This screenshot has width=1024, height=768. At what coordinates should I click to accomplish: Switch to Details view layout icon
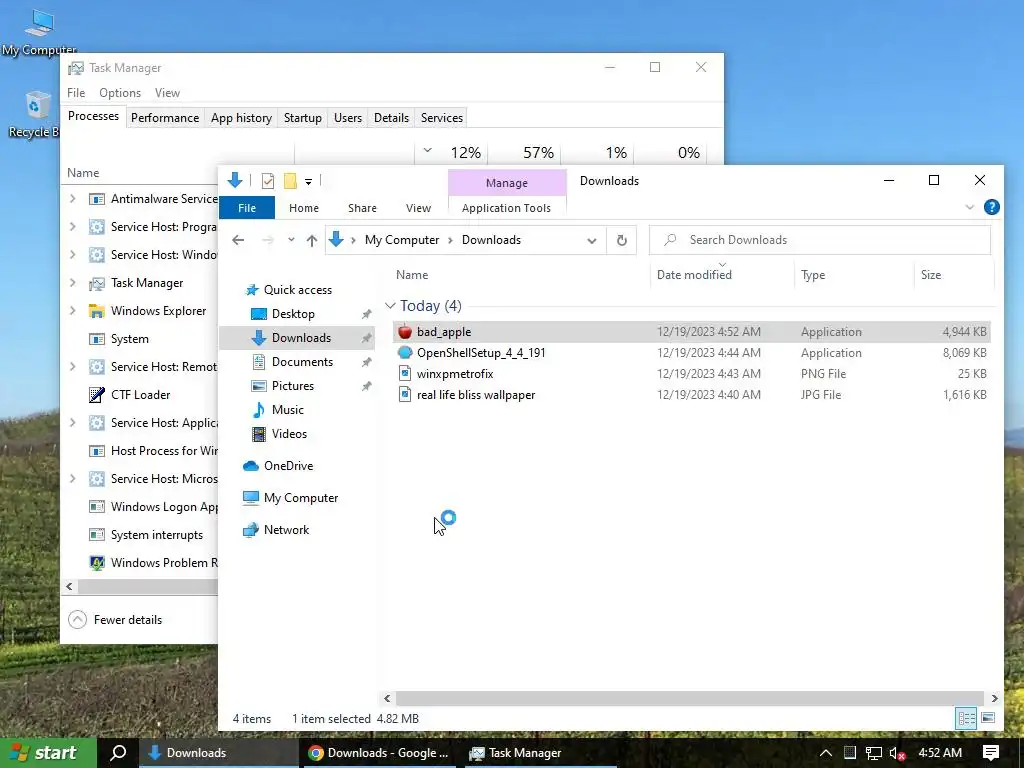[x=967, y=718]
